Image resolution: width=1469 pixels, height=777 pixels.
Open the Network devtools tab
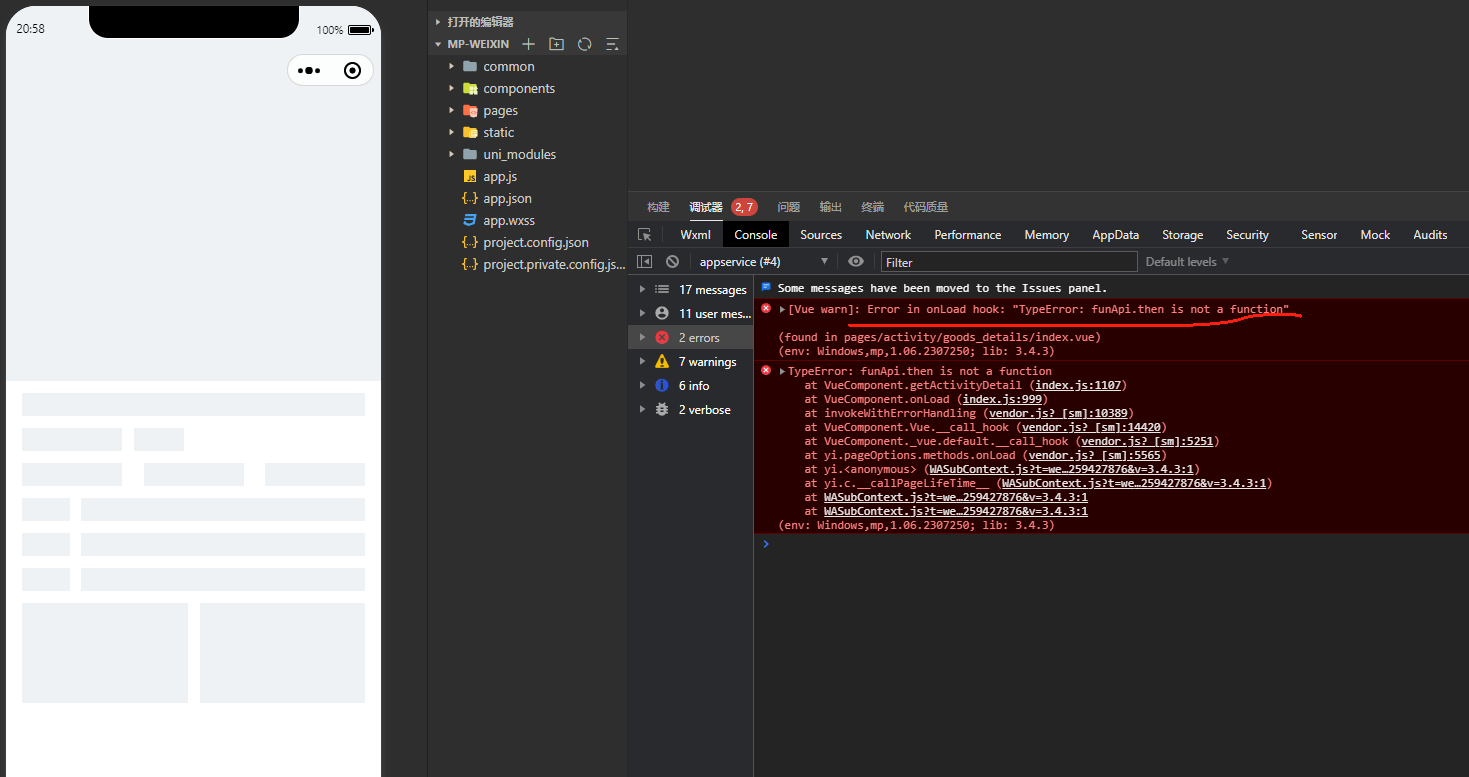[x=888, y=235]
